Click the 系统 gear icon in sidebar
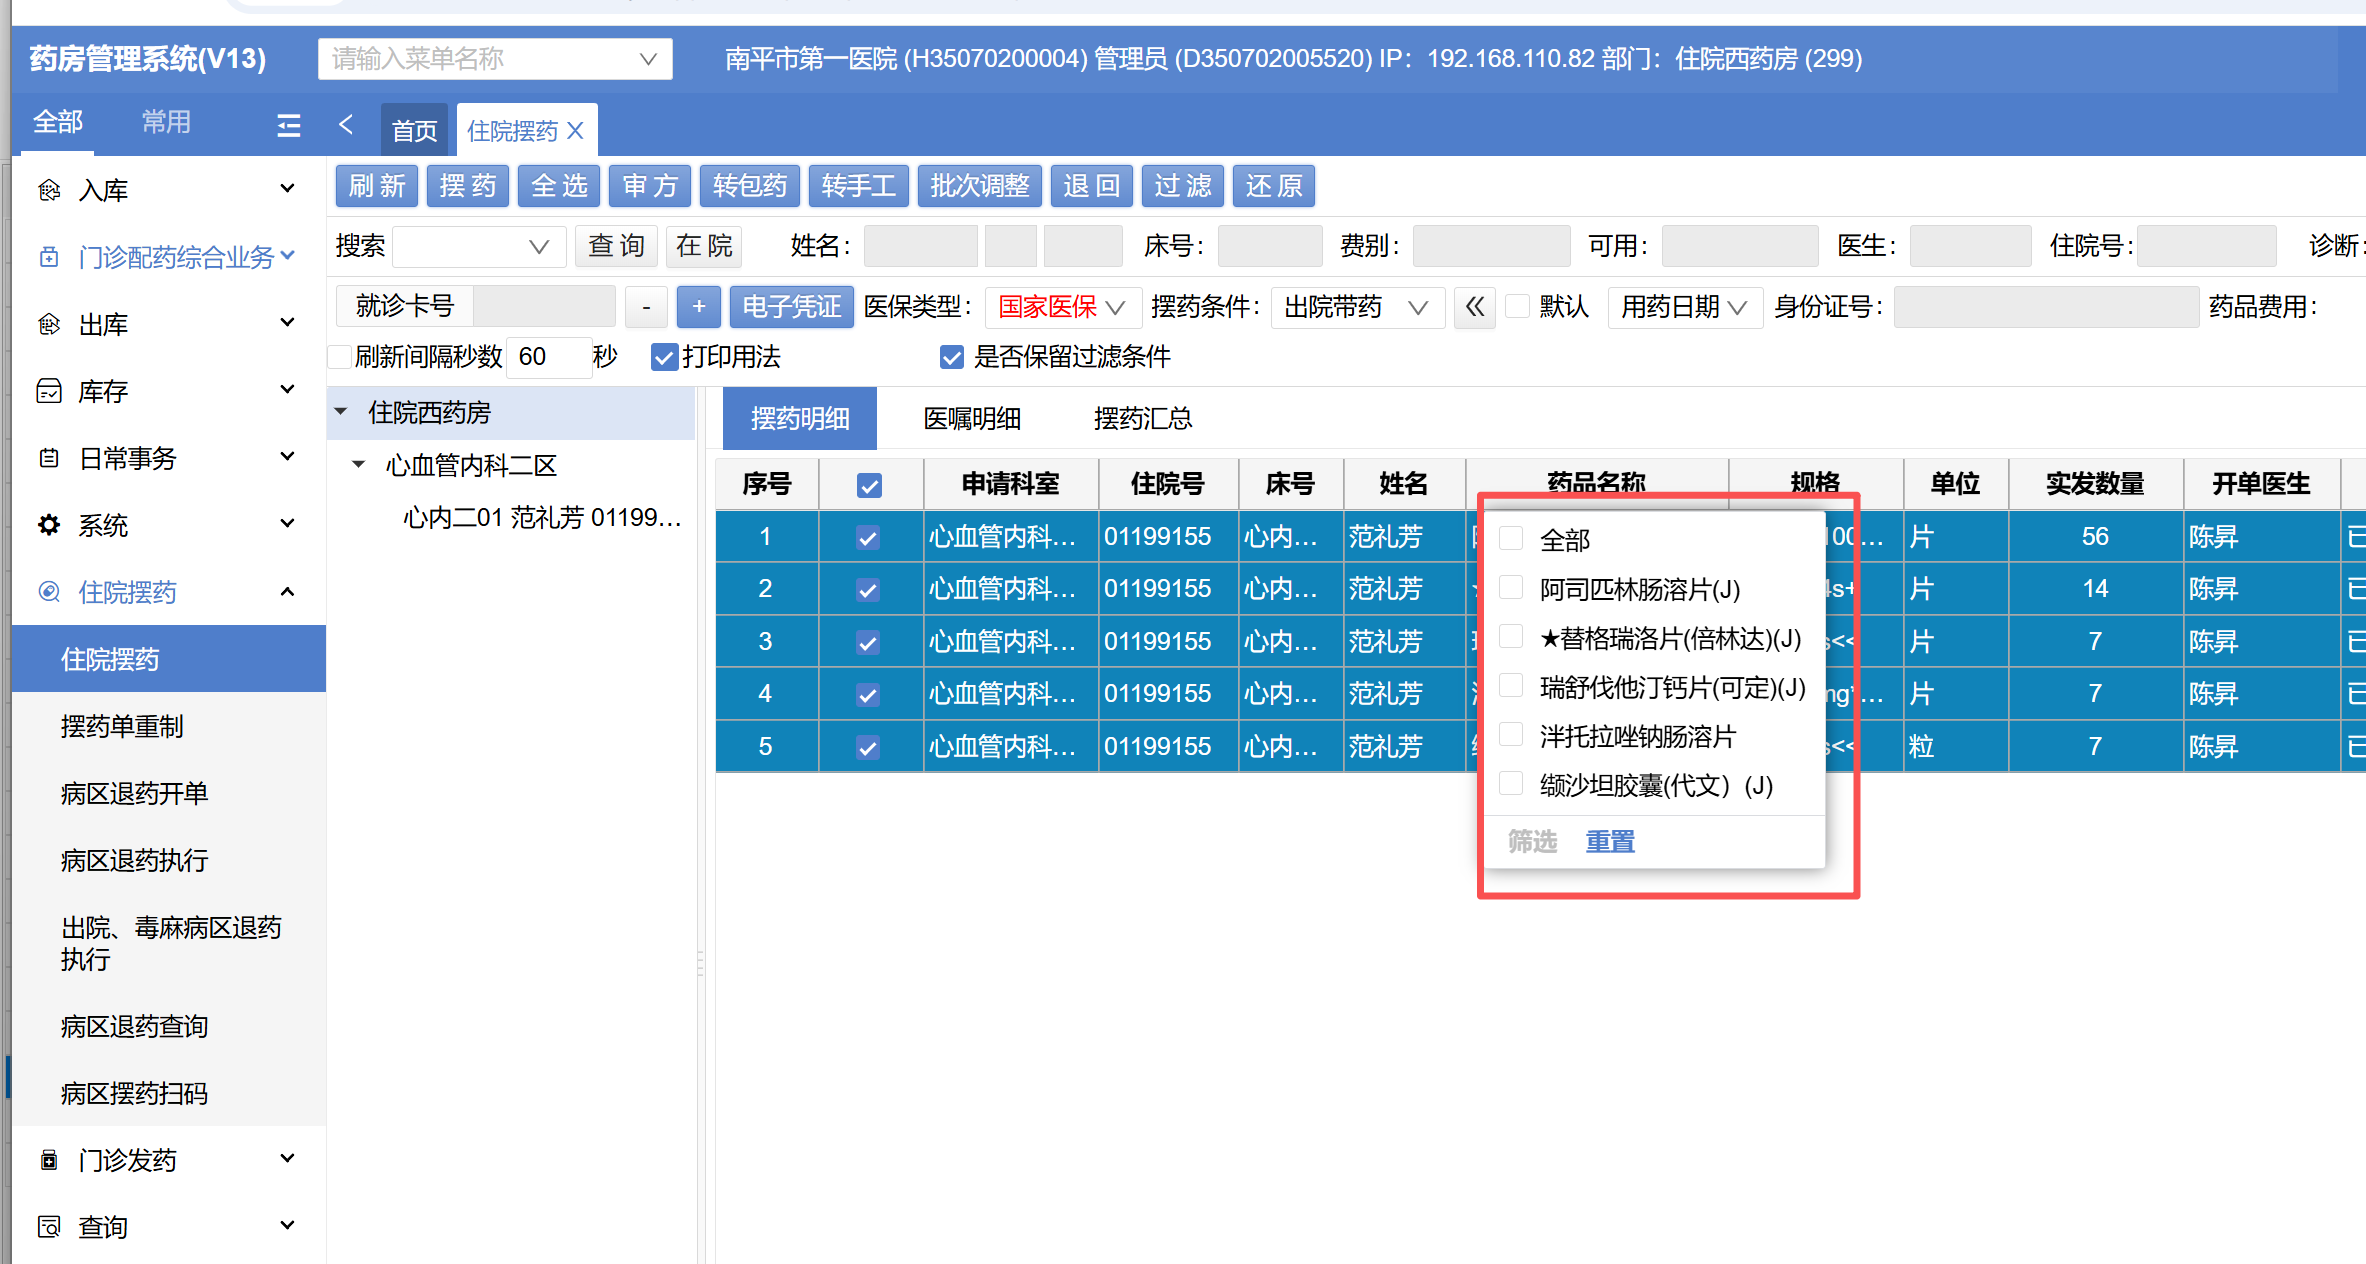2366x1264 pixels. [x=49, y=525]
